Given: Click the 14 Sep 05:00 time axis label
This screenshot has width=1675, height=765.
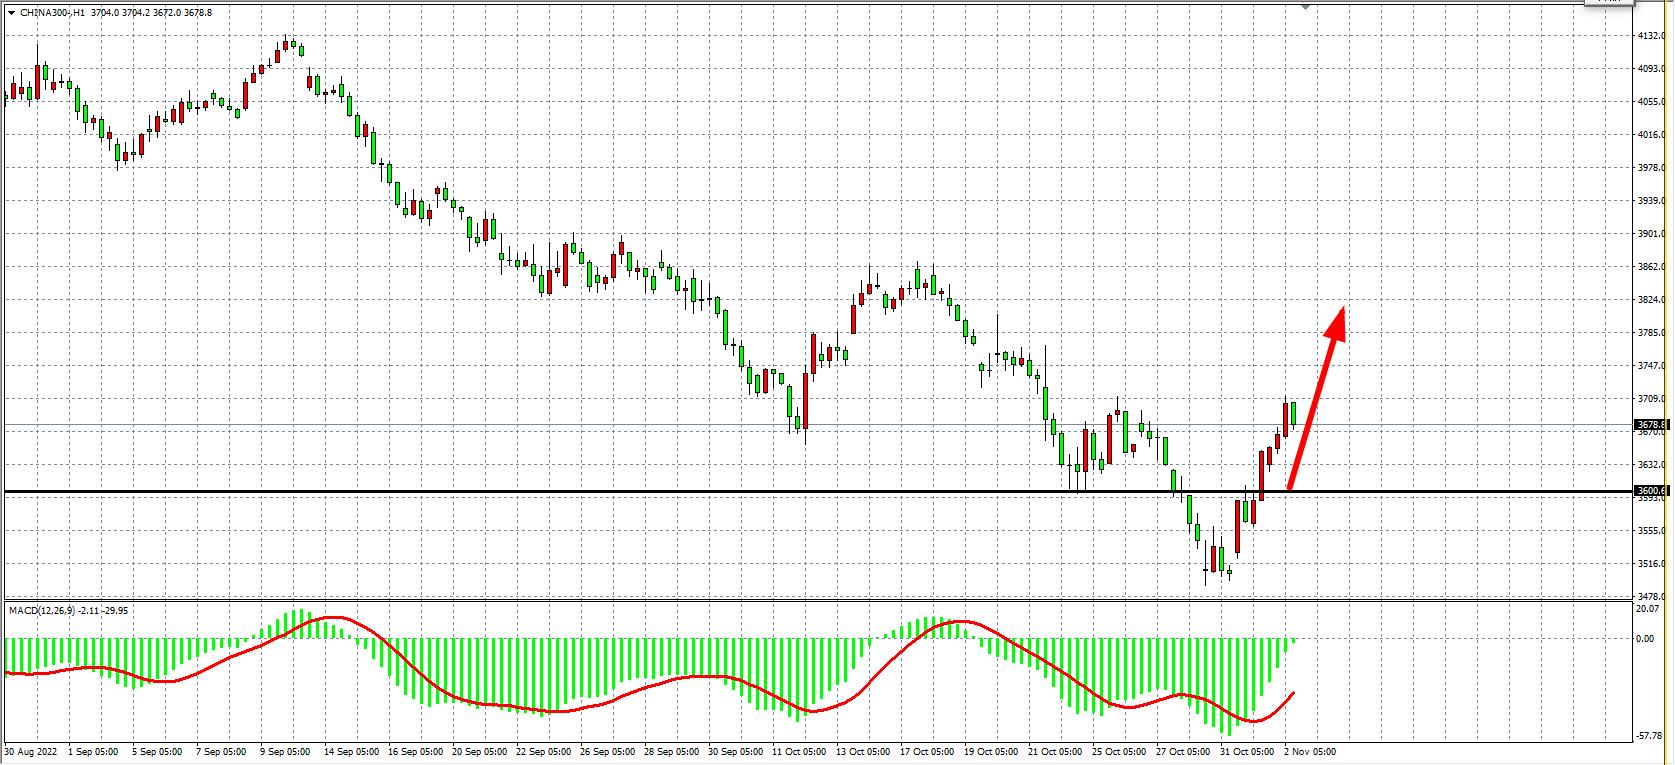Looking at the screenshot, I should click(353, 751).
